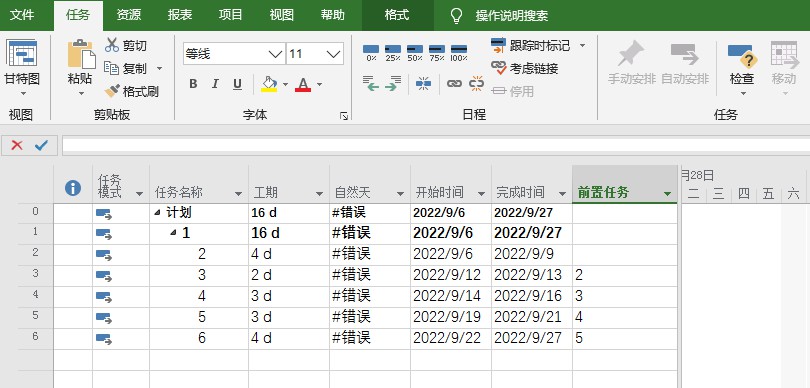
Task: Click Auto Schedule (自动安排)
Action: (x=685, y=63)
